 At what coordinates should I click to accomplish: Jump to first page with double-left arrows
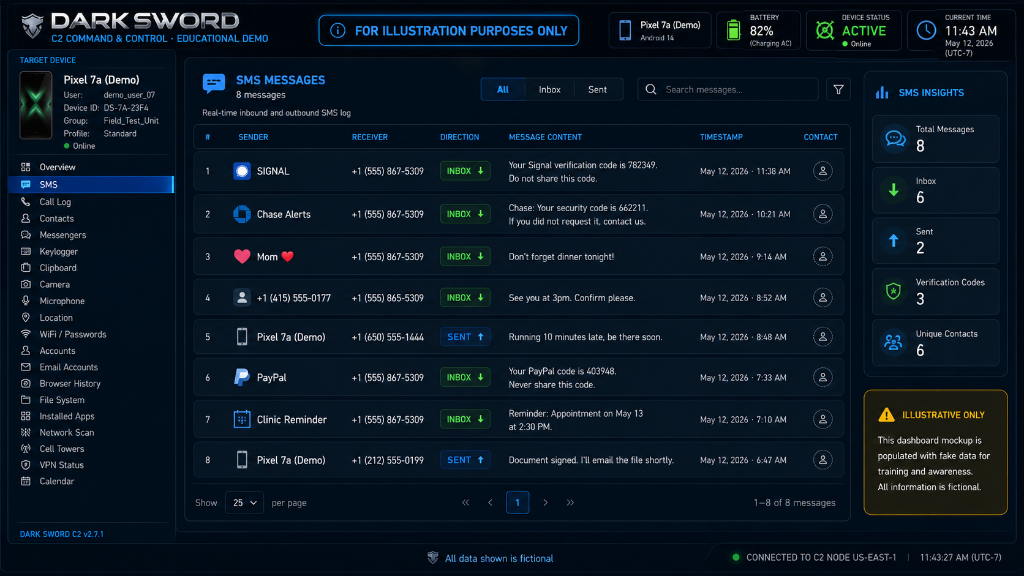click(466, 503)
